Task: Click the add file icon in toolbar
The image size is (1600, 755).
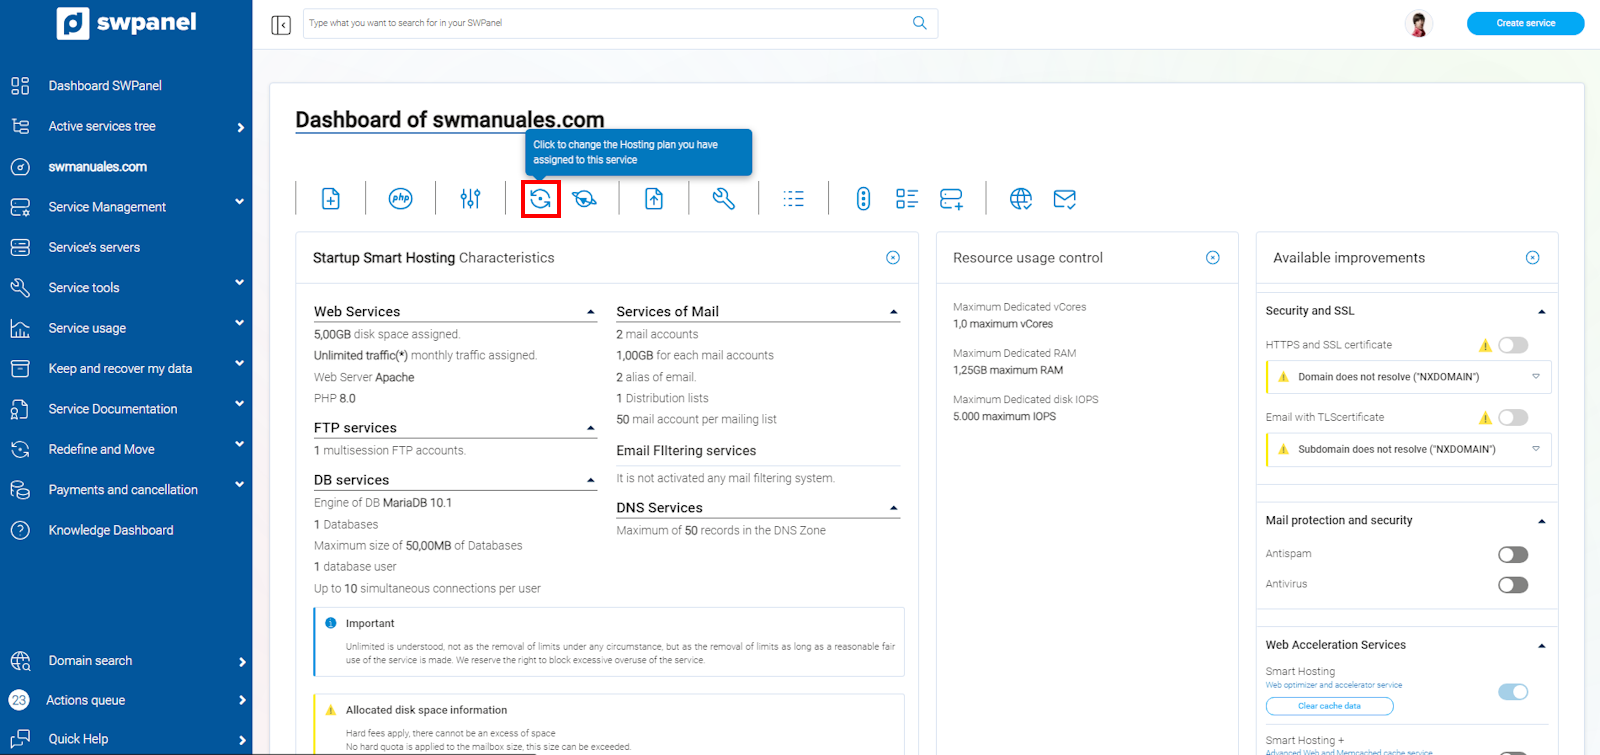Action: coord(330,199)
